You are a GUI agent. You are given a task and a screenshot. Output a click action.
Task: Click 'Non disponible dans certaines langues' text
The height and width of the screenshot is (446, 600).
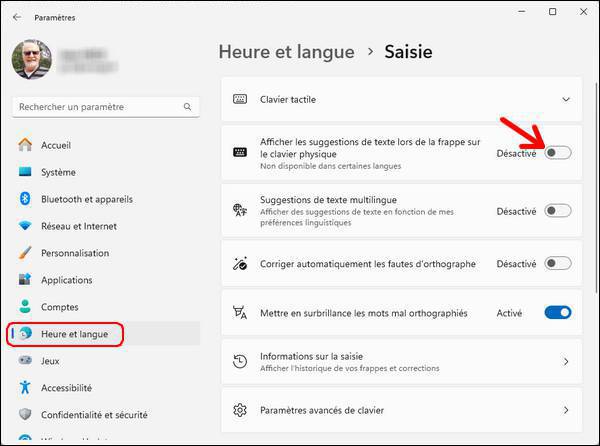point(331,166)
